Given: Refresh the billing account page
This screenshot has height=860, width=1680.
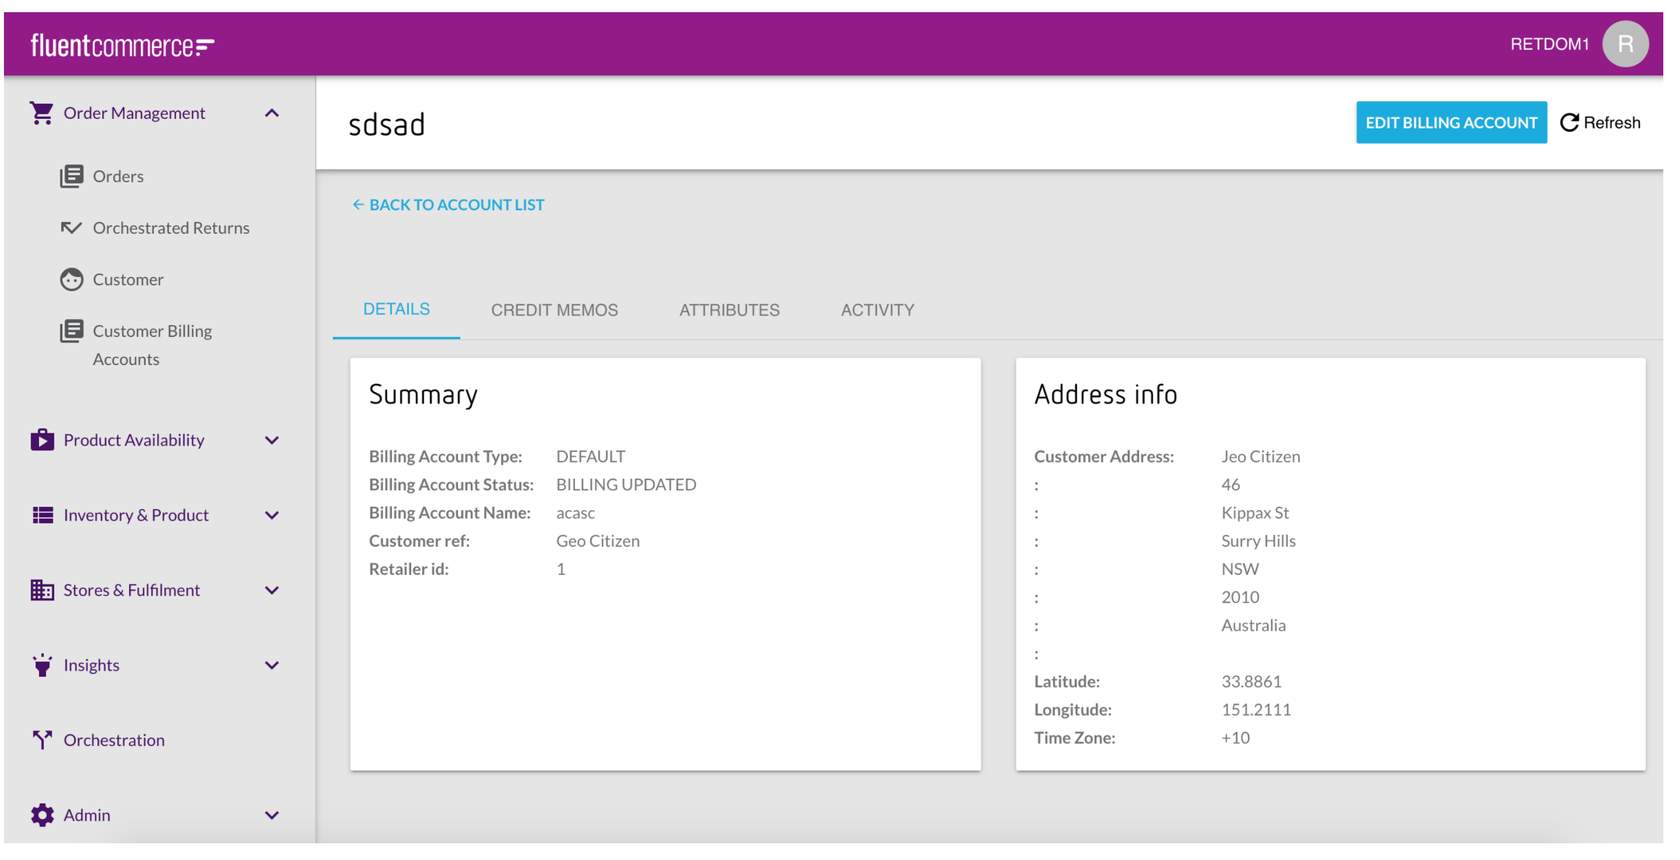Looking at the screenshot, I should 1600,122.
